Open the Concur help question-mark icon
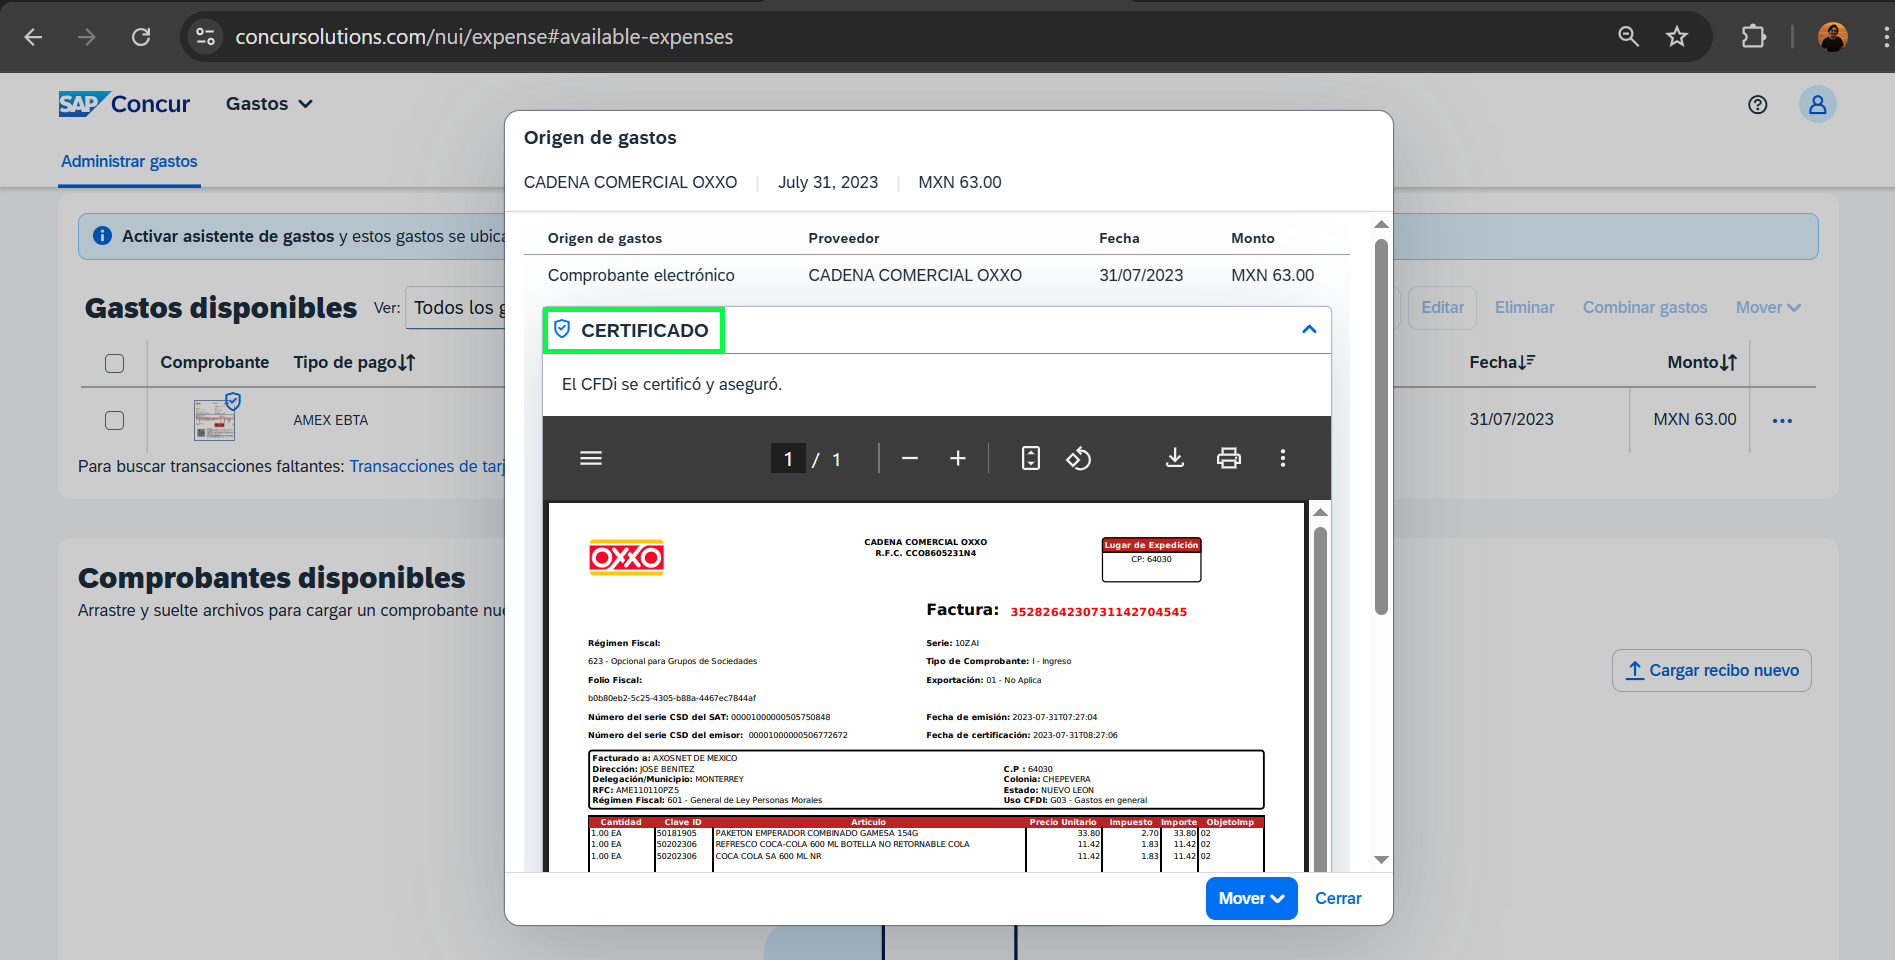This screenshot has width=1895, height=960. click(x=1757, y=105)
